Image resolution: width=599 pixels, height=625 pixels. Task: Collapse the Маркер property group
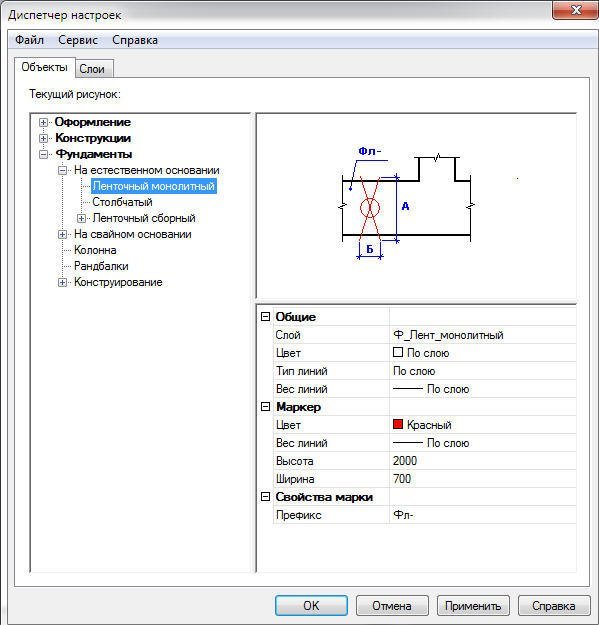tap(265, 407)
